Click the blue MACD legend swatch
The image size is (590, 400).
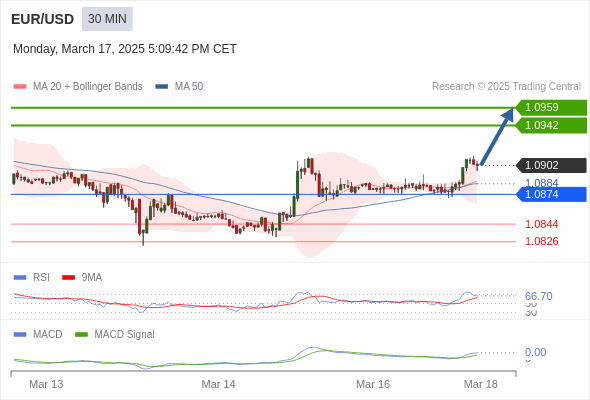point(20,335)
